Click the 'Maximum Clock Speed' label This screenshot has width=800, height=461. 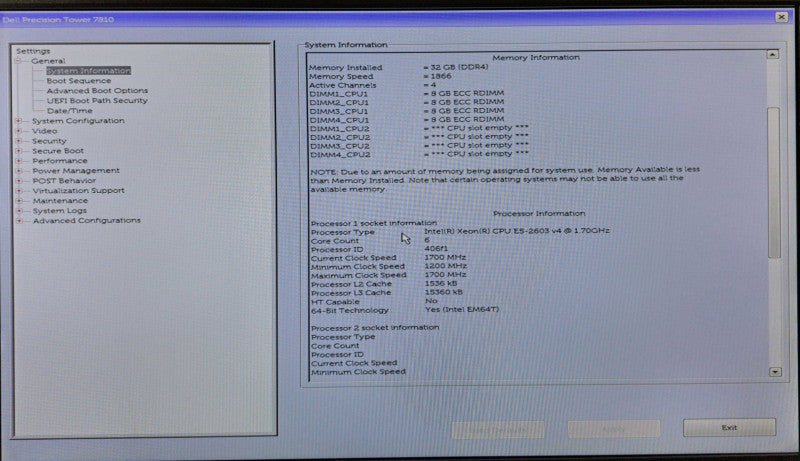pyautogui.click(x=359, y=275)
